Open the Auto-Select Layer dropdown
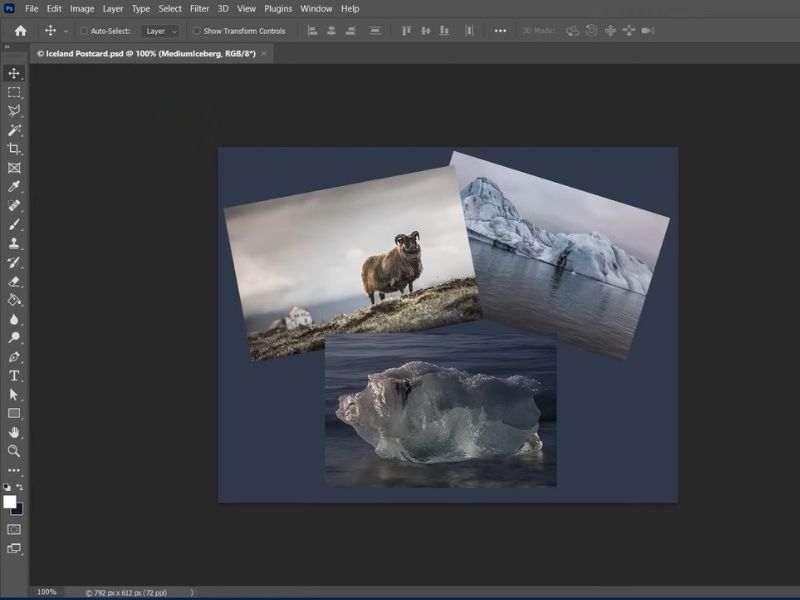 click(160, 31)
